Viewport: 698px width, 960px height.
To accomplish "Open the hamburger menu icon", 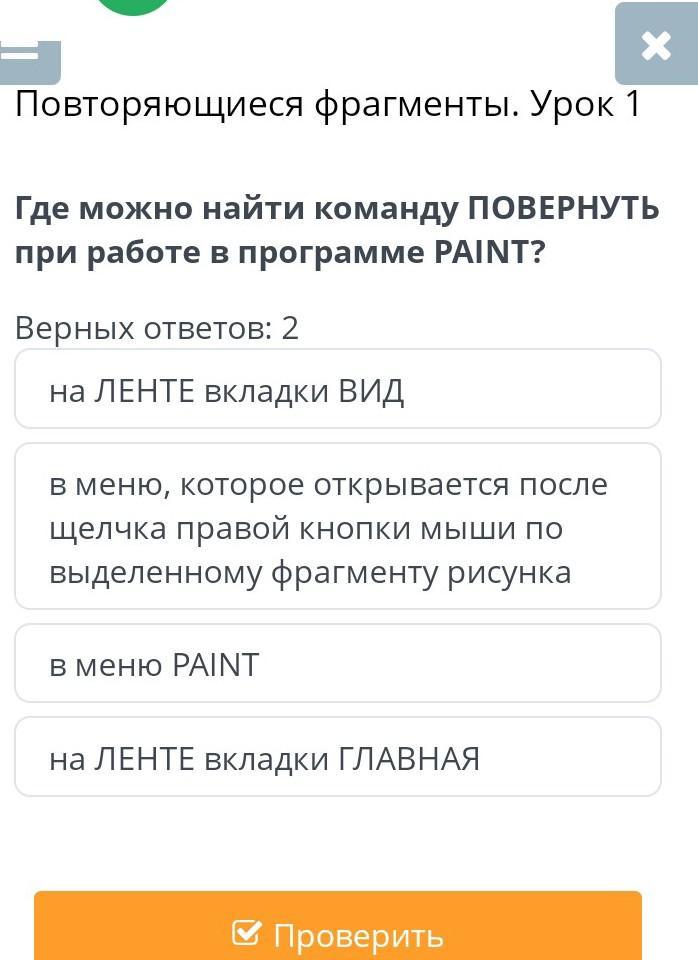I will 29,62.
